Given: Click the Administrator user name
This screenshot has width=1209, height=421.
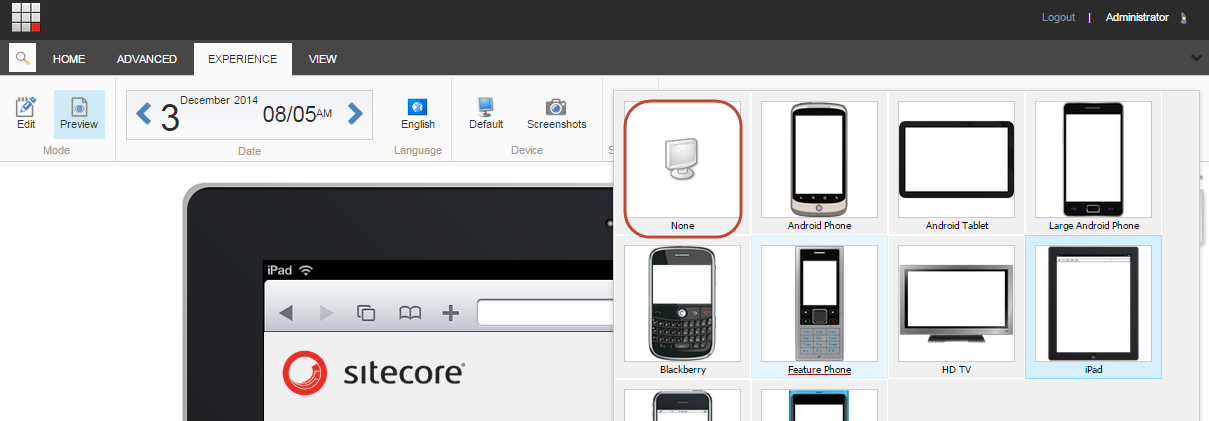Looking at the screenshot, I should click(1137, 17).
